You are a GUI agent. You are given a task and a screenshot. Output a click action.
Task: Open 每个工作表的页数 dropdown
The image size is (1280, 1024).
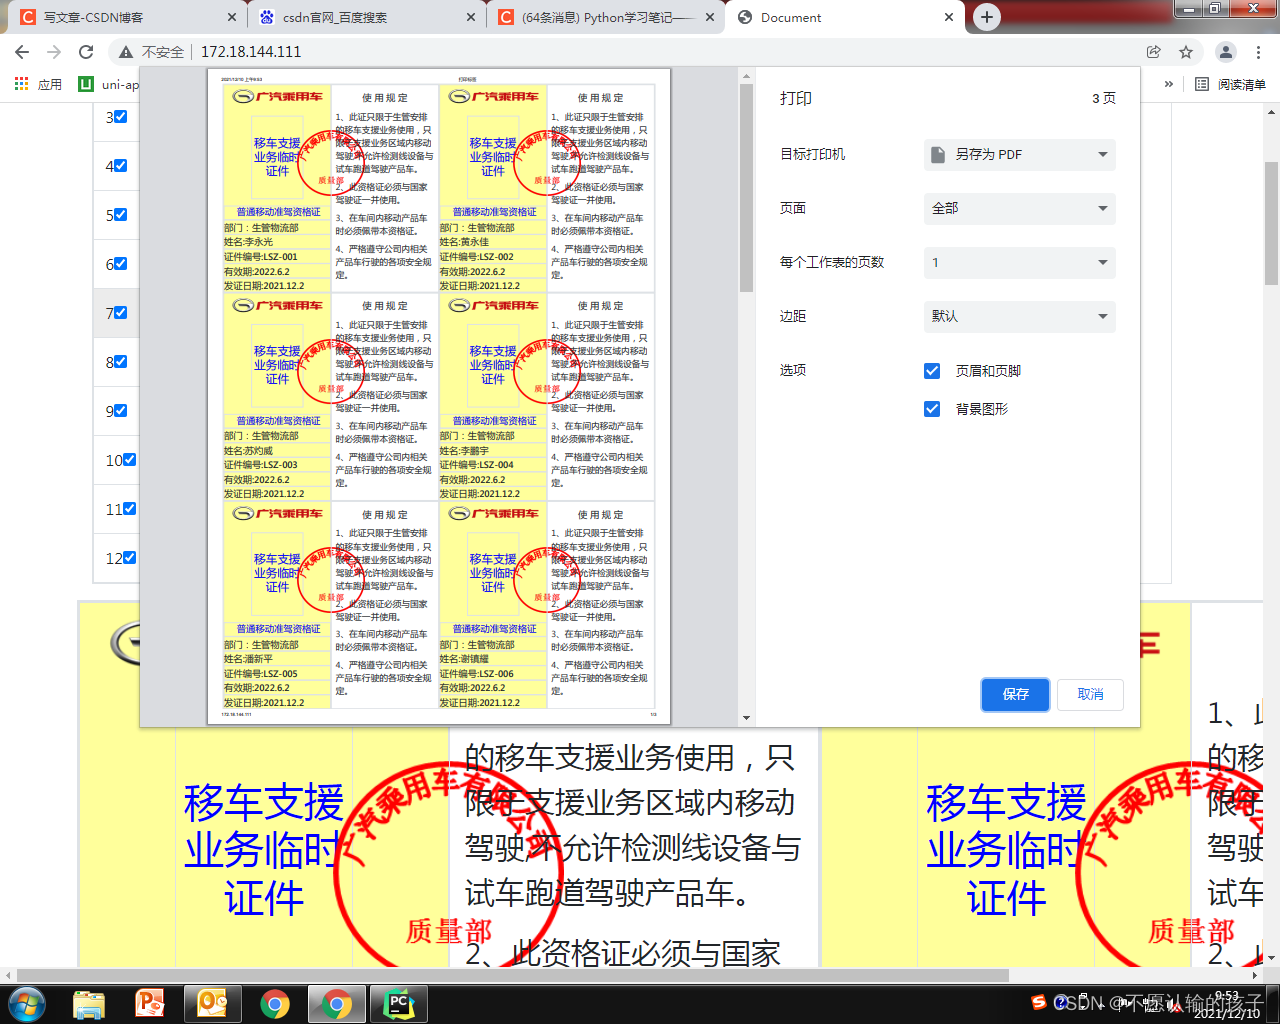[1019, 262]
